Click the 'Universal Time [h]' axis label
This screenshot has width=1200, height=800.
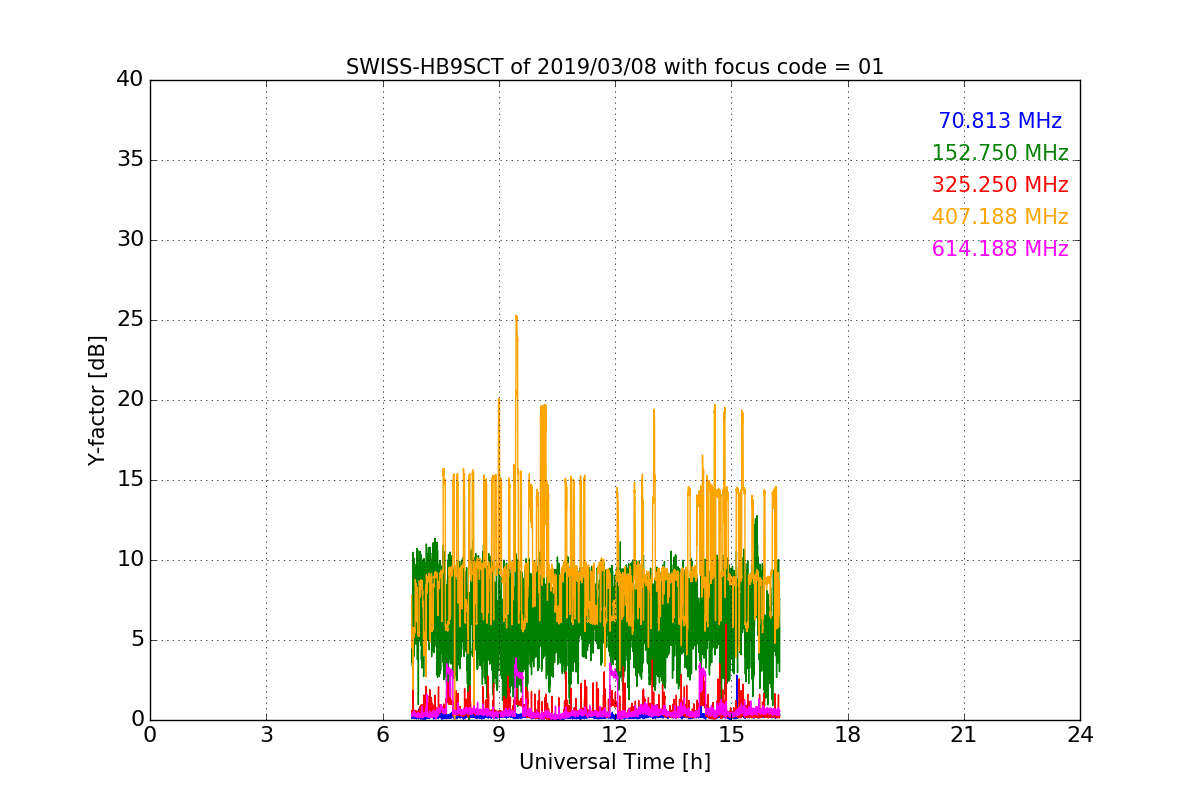pos(615,762)
